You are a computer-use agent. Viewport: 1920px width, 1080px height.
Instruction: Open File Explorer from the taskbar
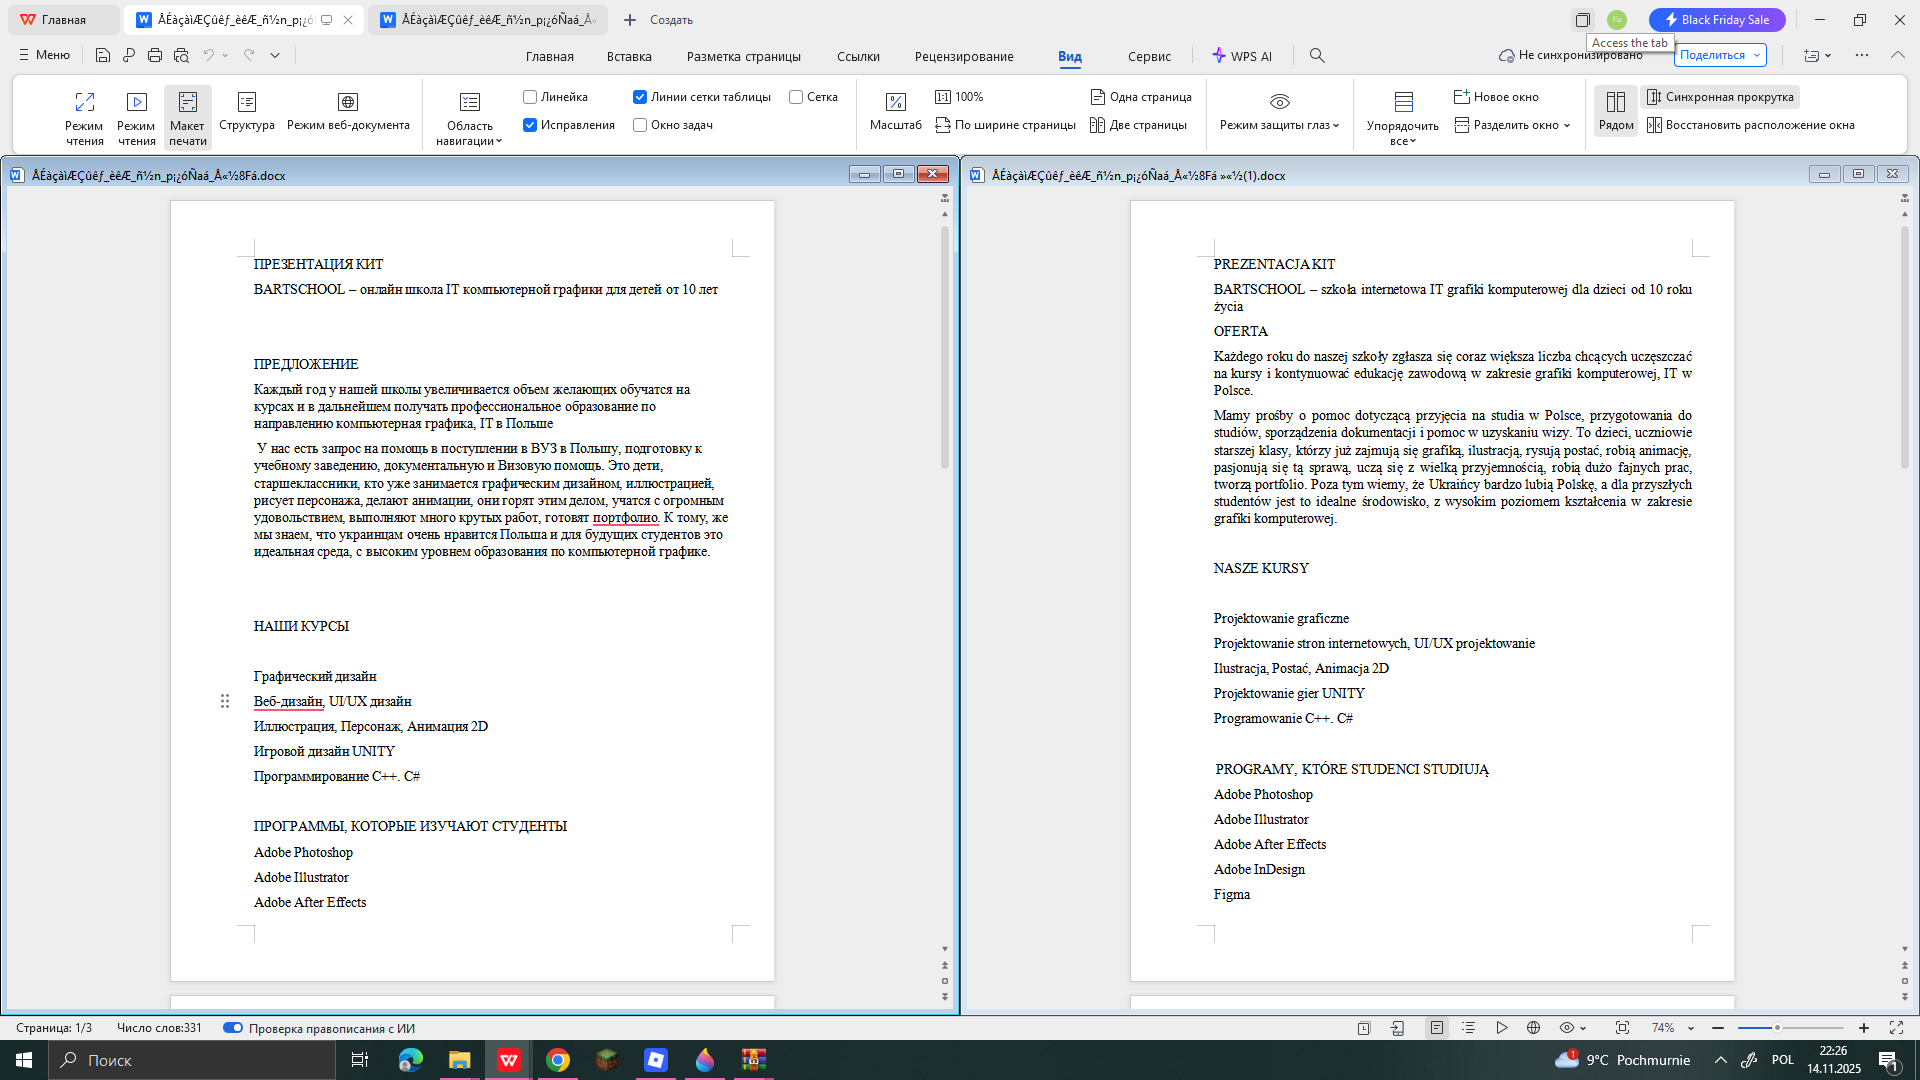(x=459, y=1060)
